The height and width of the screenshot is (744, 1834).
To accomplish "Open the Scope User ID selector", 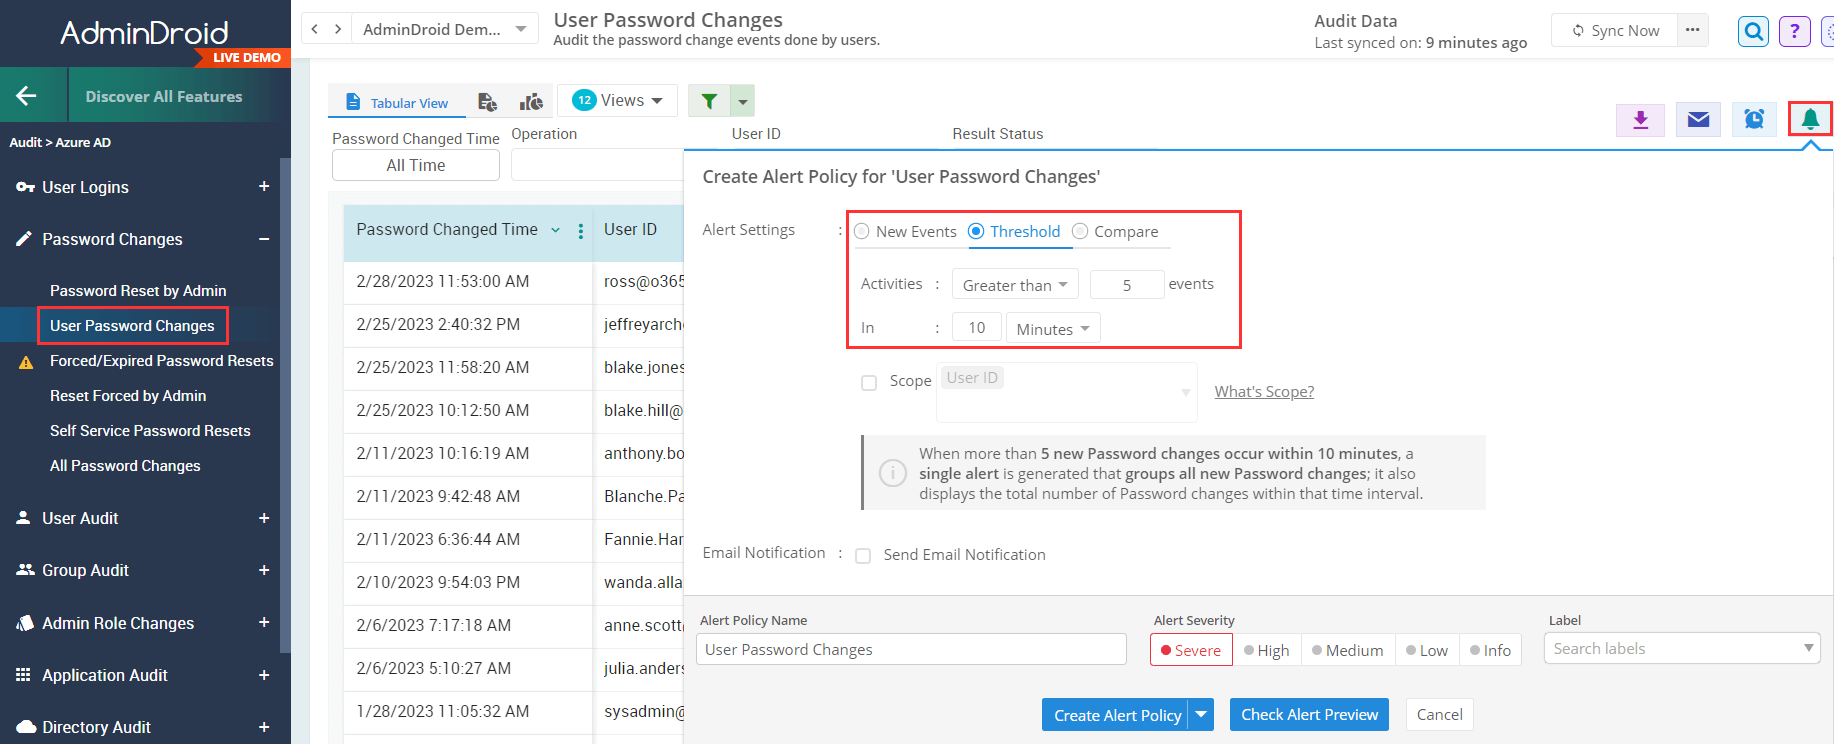I will click(1066, 392).
